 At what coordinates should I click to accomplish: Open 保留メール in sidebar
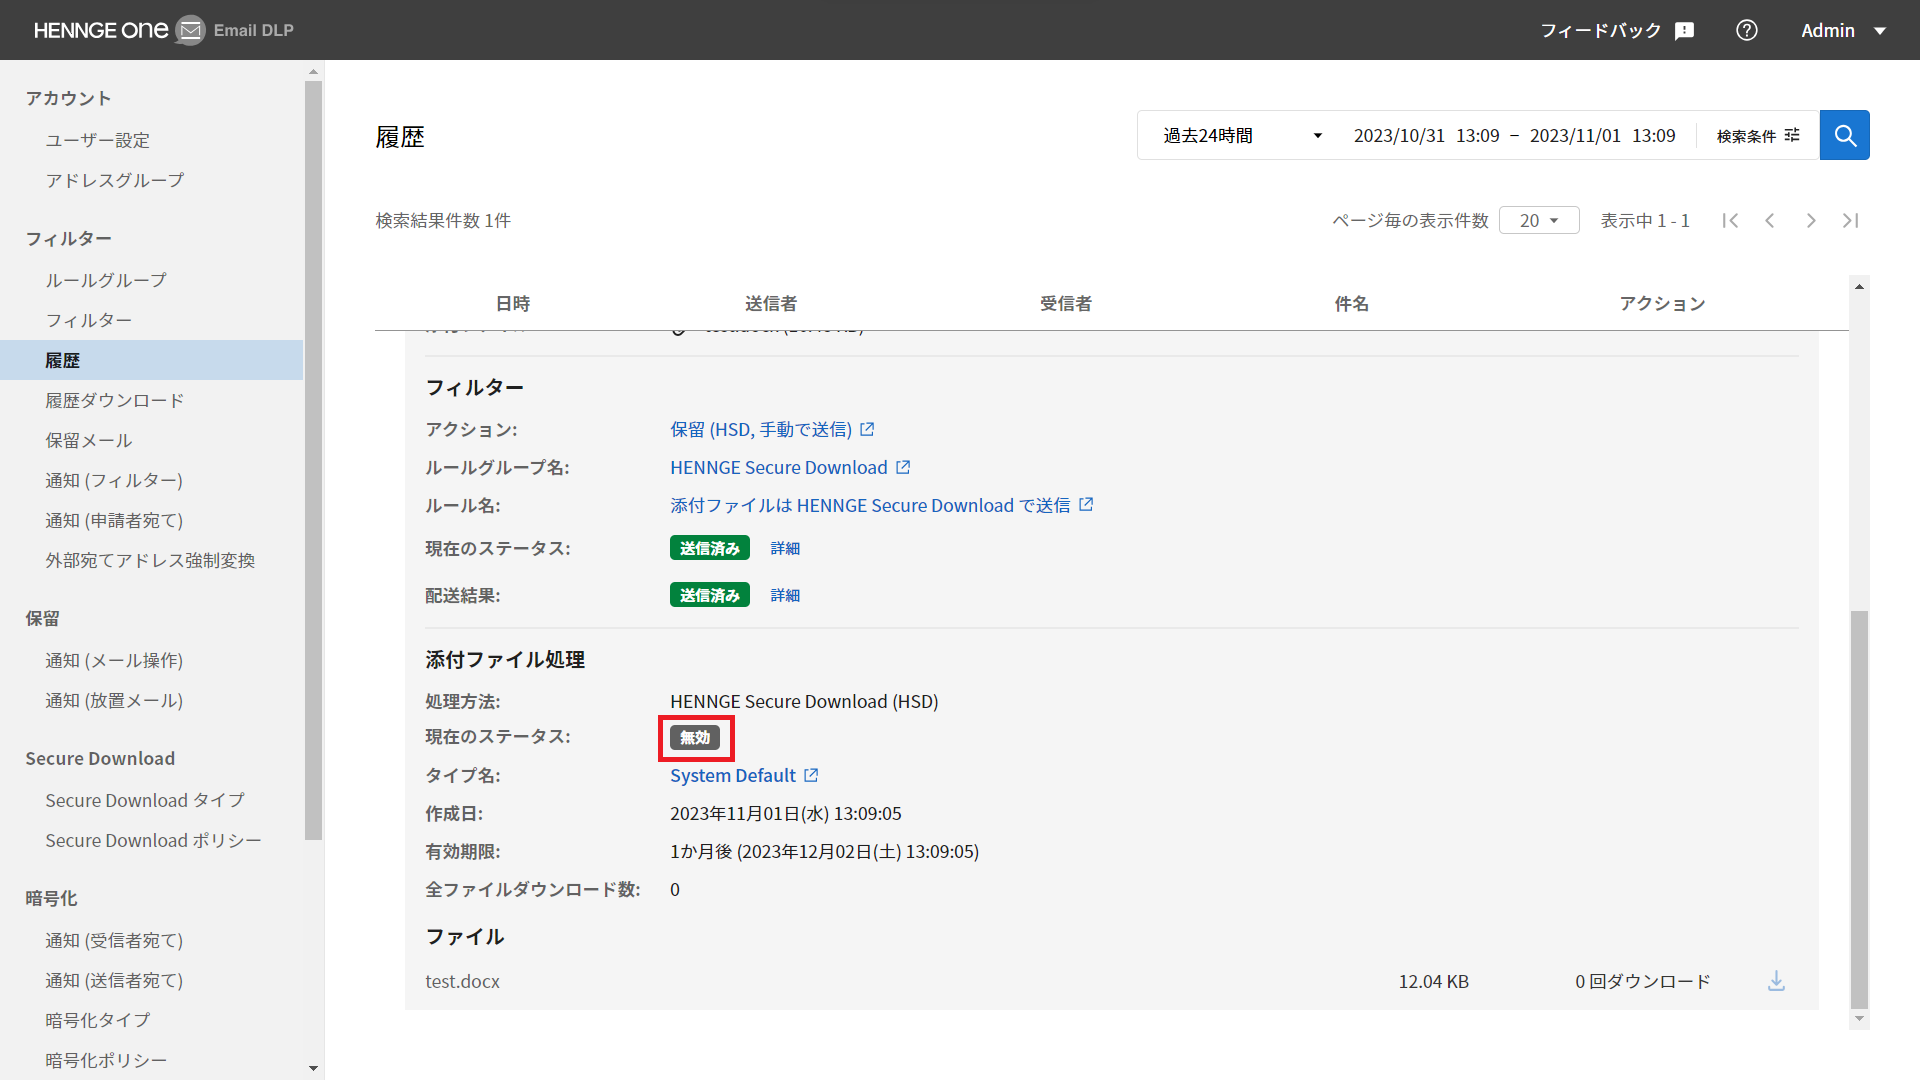coord(89,440)
